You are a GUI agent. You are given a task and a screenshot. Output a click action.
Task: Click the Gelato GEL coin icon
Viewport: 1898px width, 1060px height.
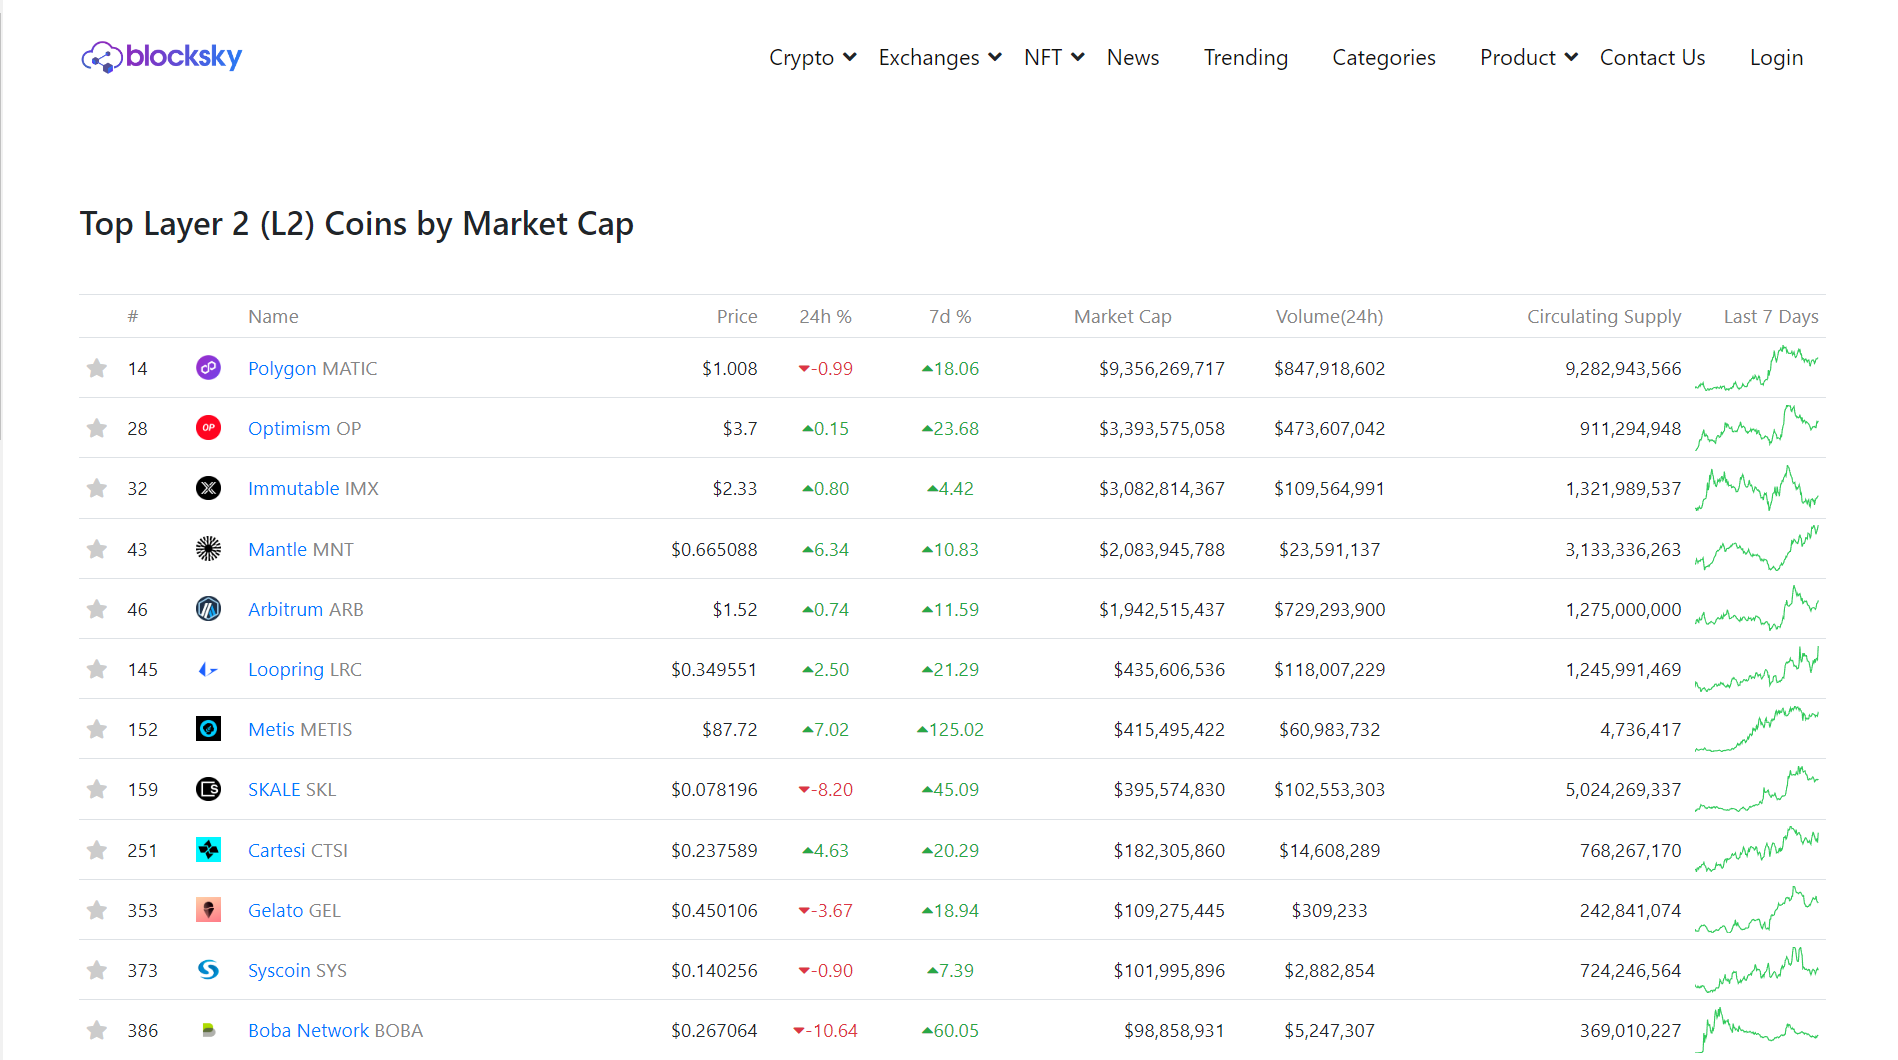208,910
